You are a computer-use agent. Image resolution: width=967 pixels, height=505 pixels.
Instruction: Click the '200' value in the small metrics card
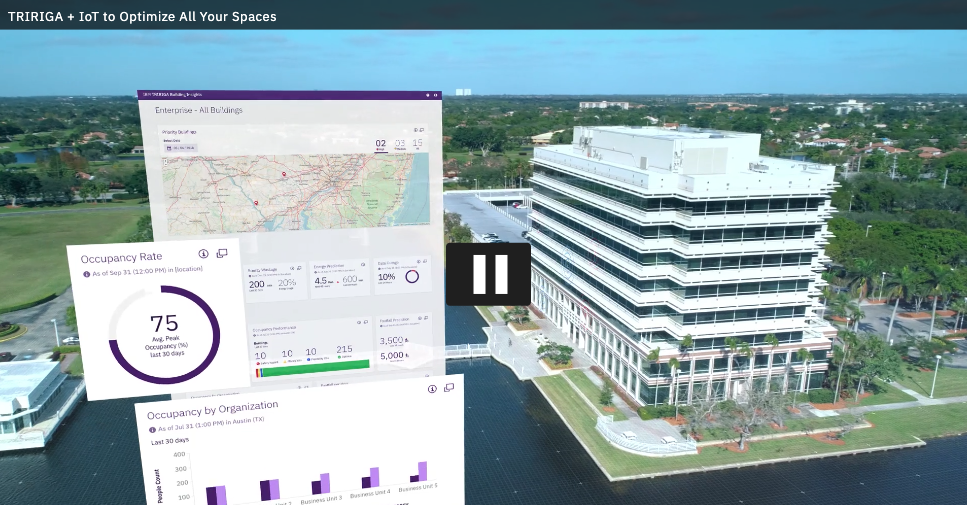pos(257,284)
